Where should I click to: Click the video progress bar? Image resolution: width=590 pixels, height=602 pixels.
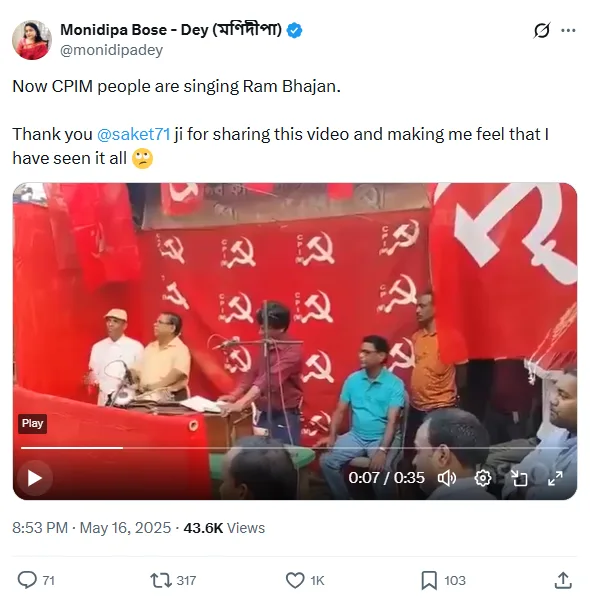pos(295,448)
